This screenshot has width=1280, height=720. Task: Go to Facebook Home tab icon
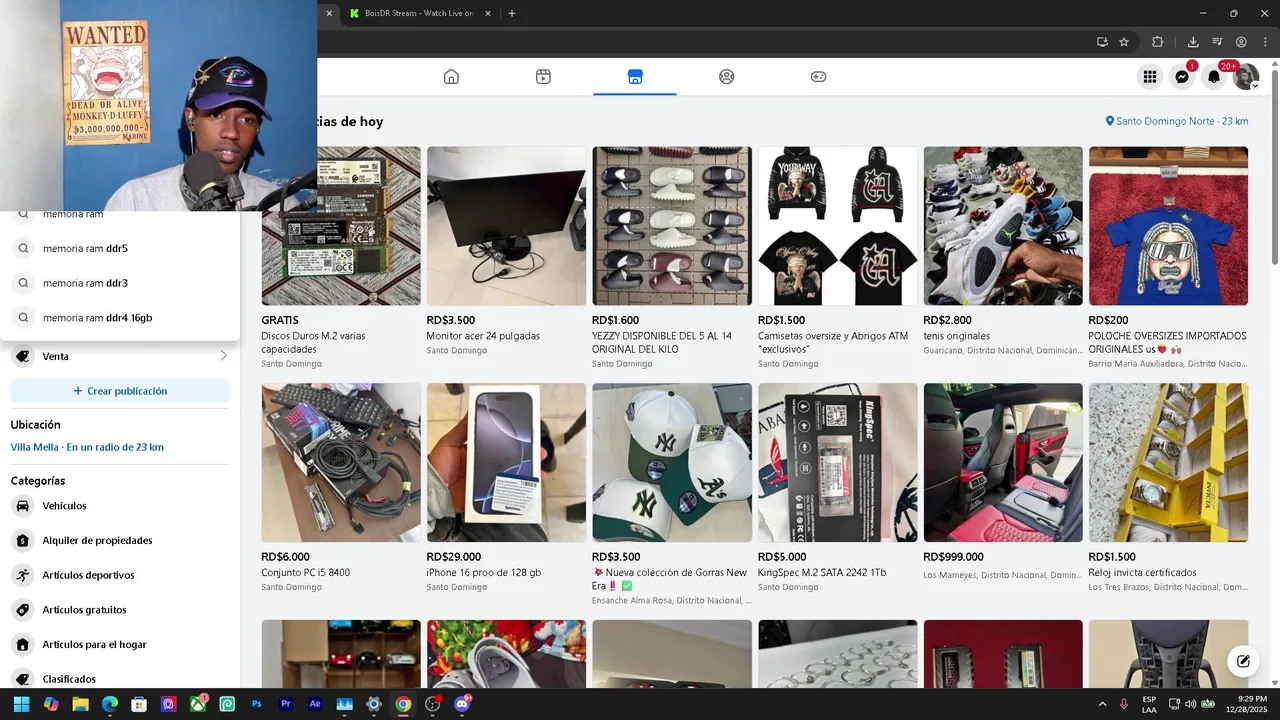(451, 77)
